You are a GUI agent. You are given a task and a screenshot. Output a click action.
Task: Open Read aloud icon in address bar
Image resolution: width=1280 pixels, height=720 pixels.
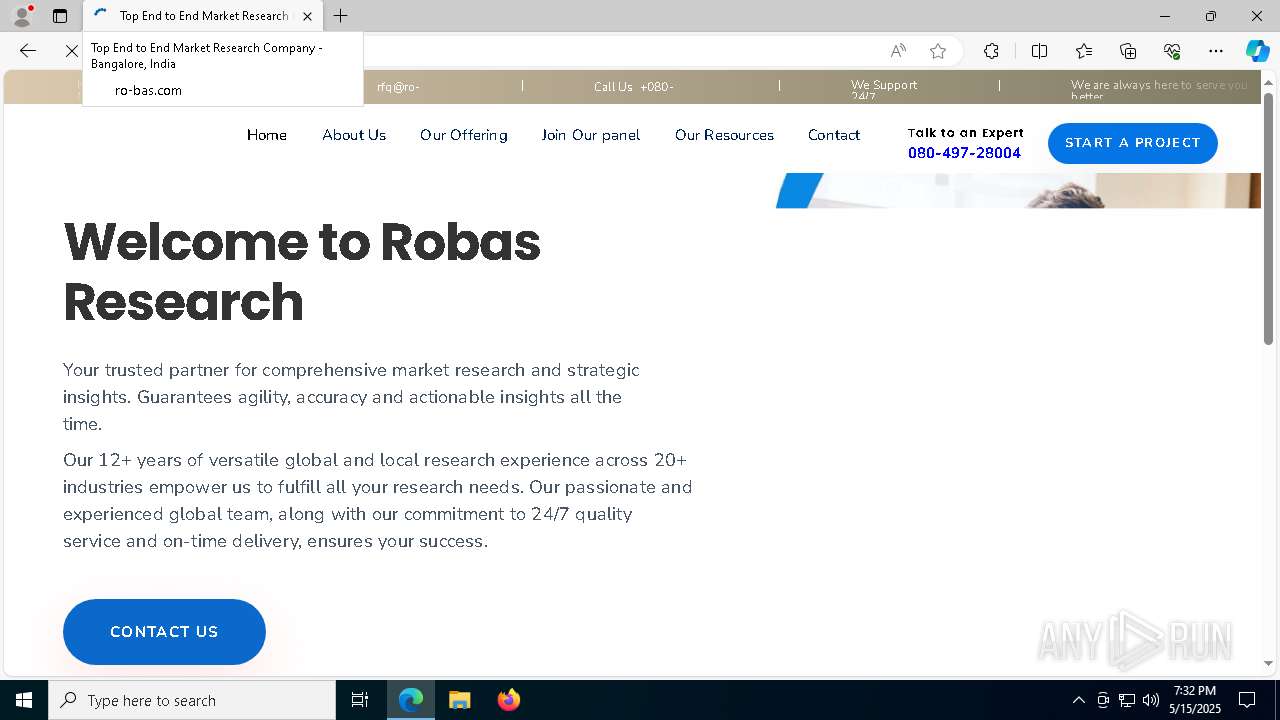point(898,51)
